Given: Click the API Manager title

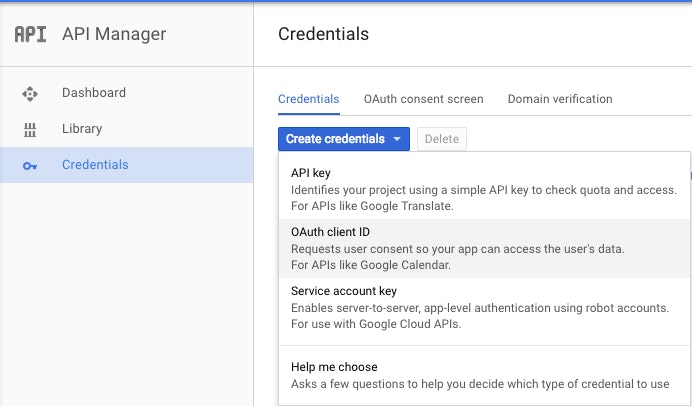Looking at the screenshot, I should click(x=114, y=34).
